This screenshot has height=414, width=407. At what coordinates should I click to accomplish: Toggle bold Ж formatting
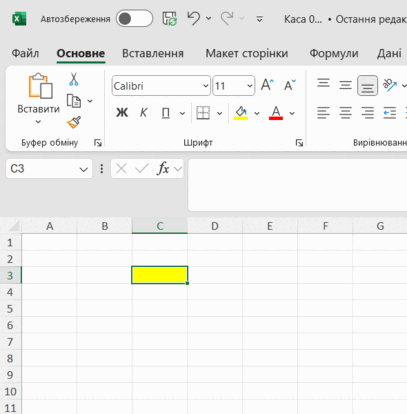click(122, 113)
